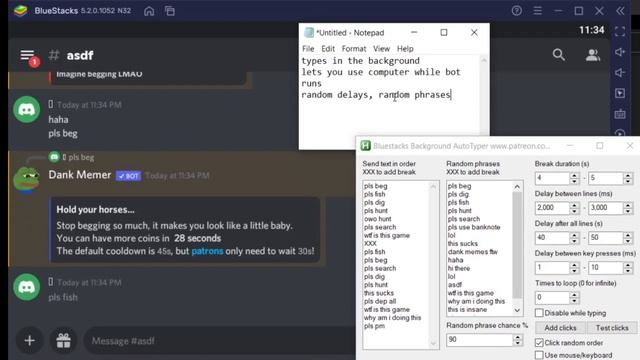Screen dimensions: 640x360
Task: Open Notepad File menu
Action: coord(308,49)
